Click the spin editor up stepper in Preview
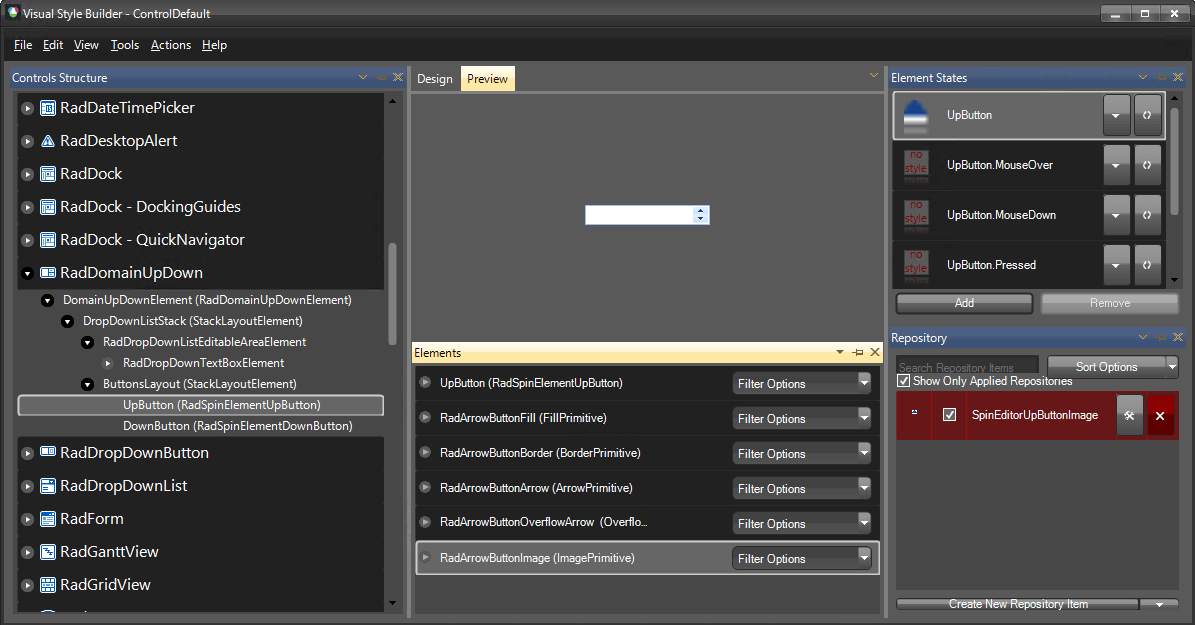 [x=701, y=211]
